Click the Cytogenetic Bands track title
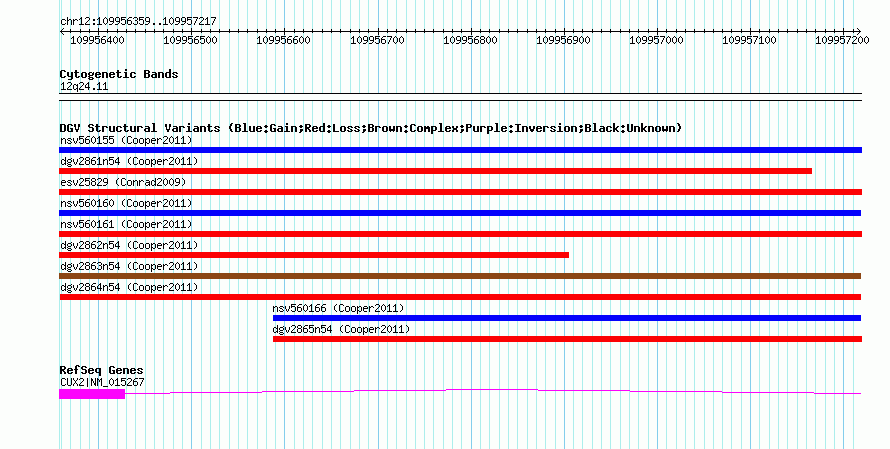 119,74
